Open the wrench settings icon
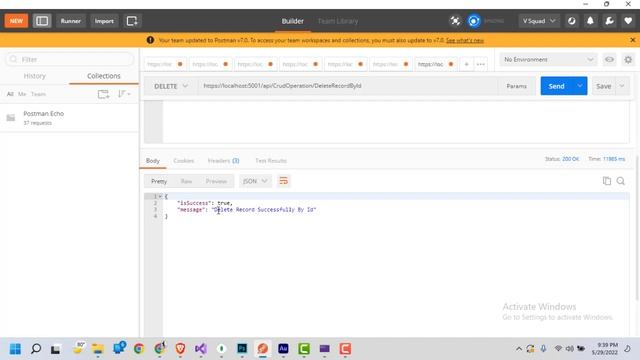 (x=609, y=21)
